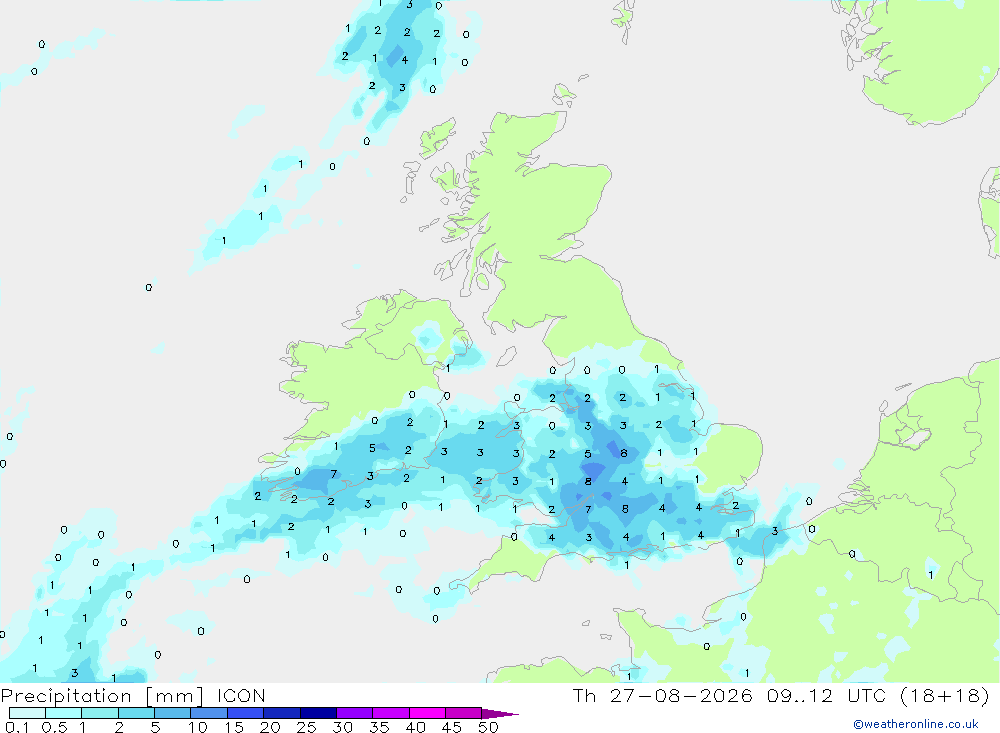The height and width of the screenshot is (733, 1000).
Task: Click the 4 value in the northern Atlantic rain band
Action: point(404,60)
